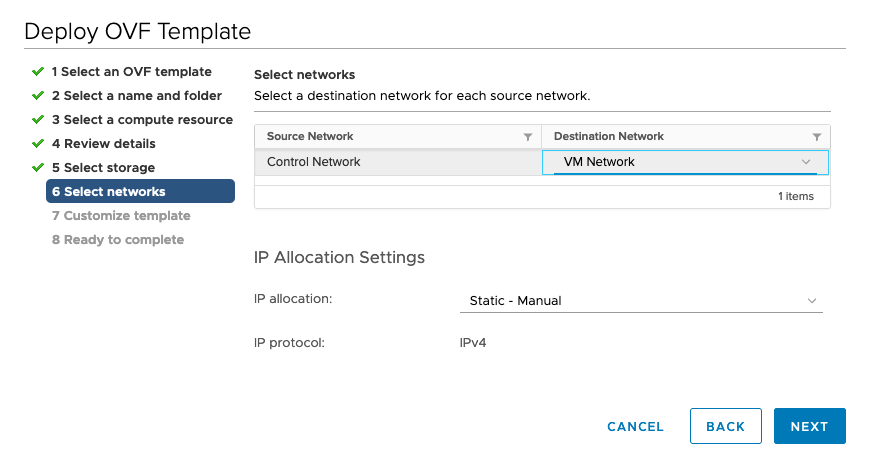Jump to step 4 Review details
This screenshot has height=455, width=869.
coord(104,144)
